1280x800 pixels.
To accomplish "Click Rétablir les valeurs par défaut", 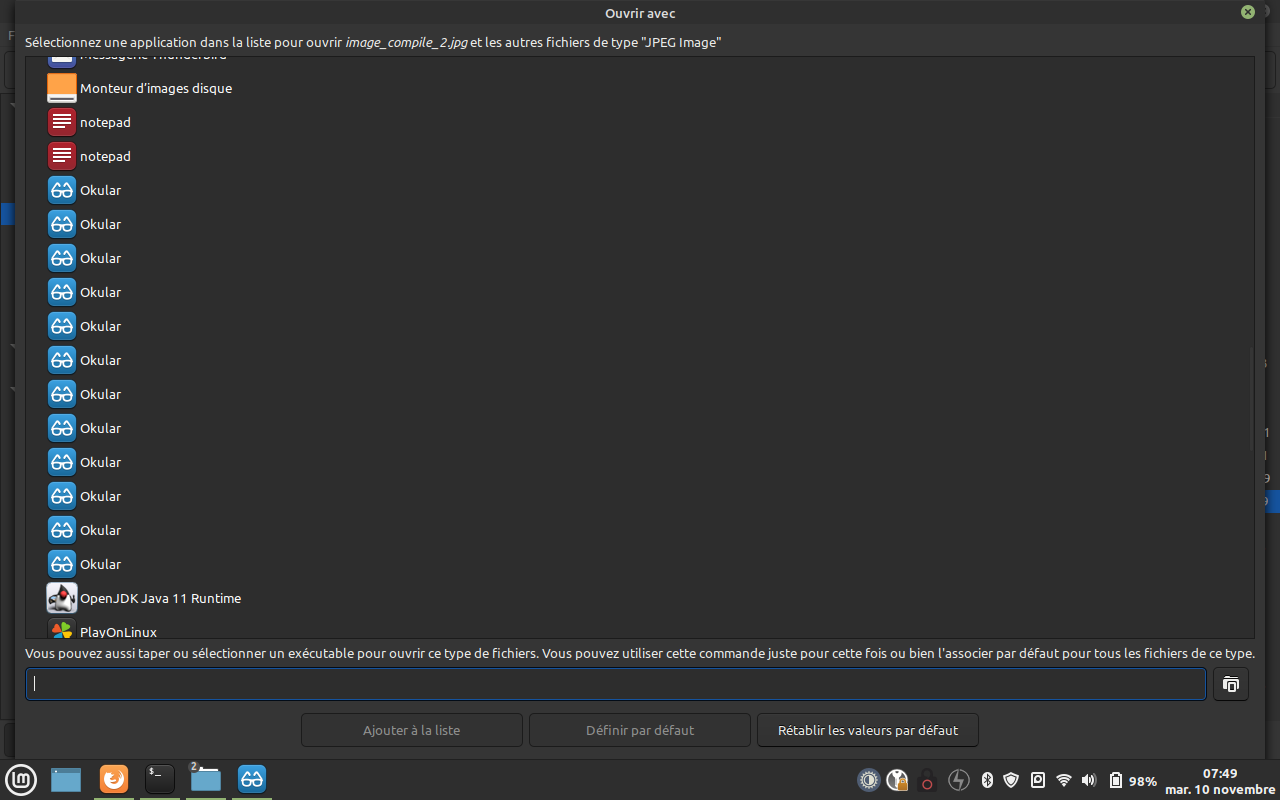I will point(868,730).
